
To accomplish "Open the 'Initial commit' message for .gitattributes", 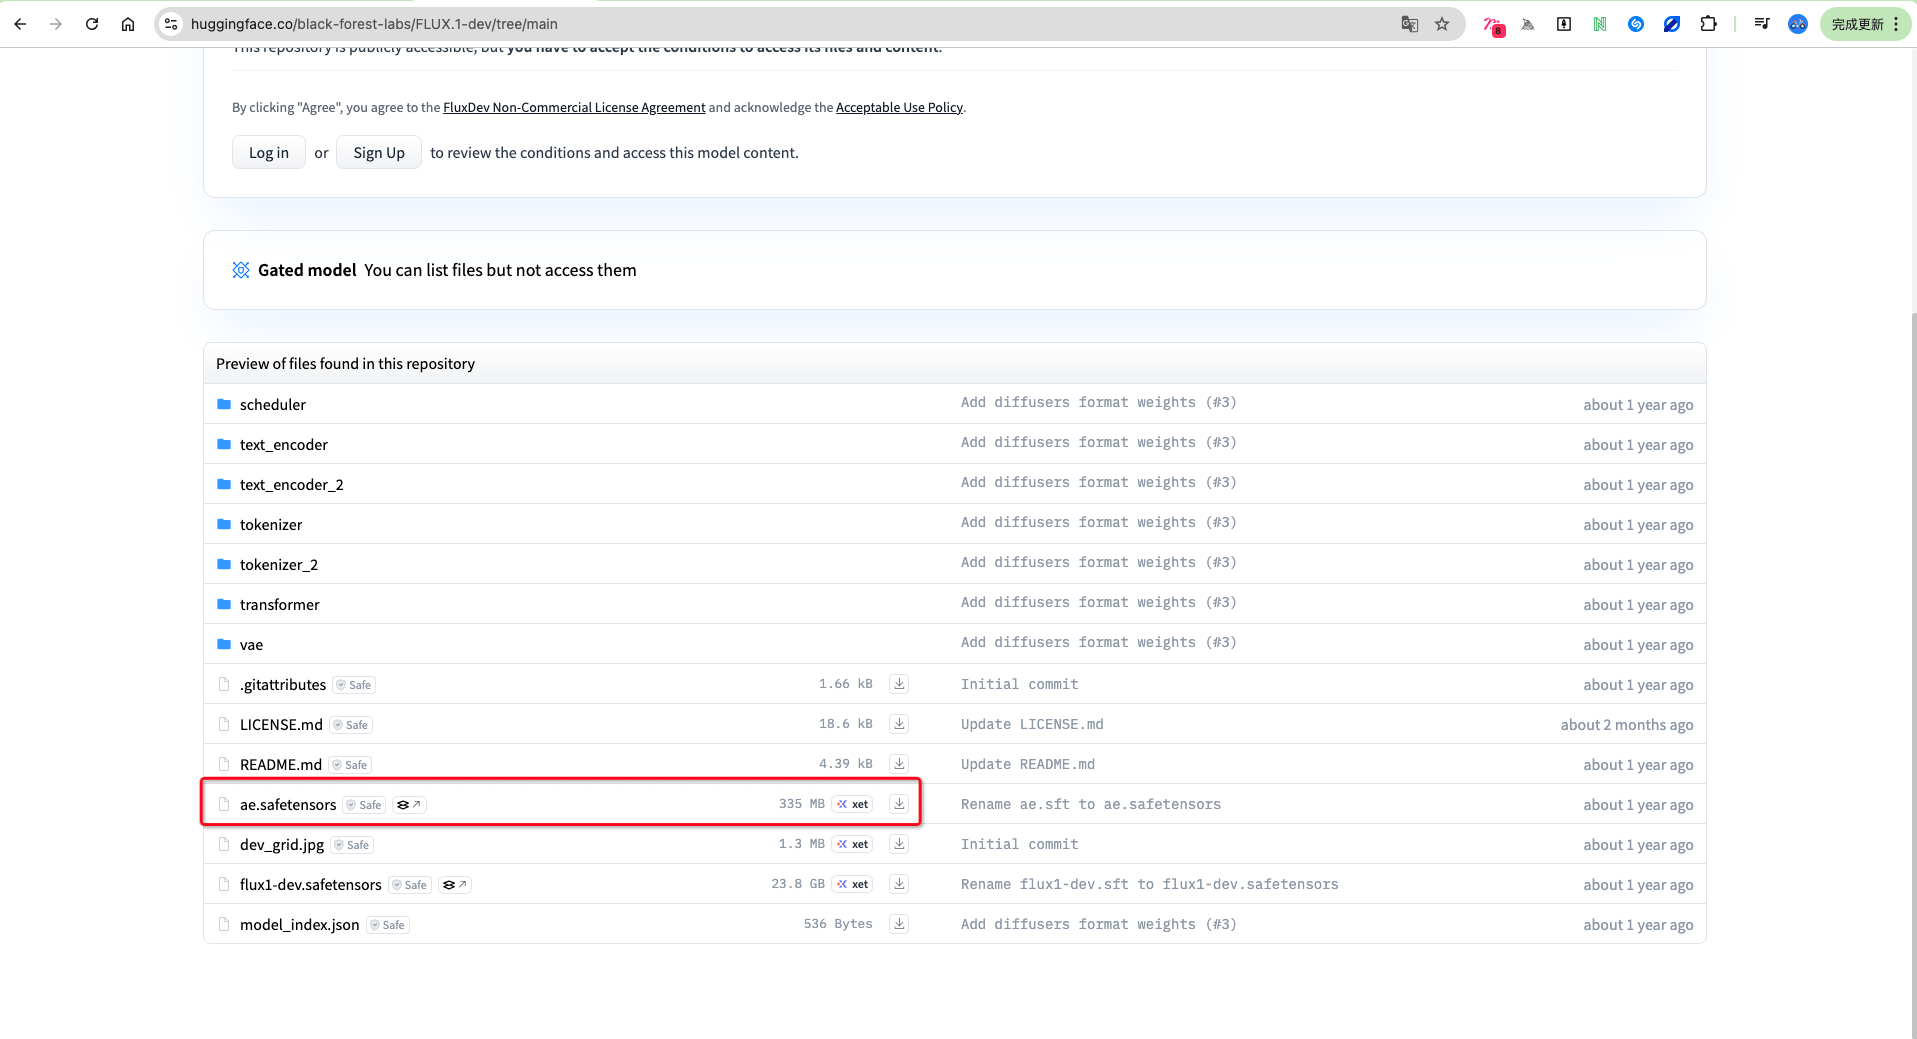I will [1020, 684].
